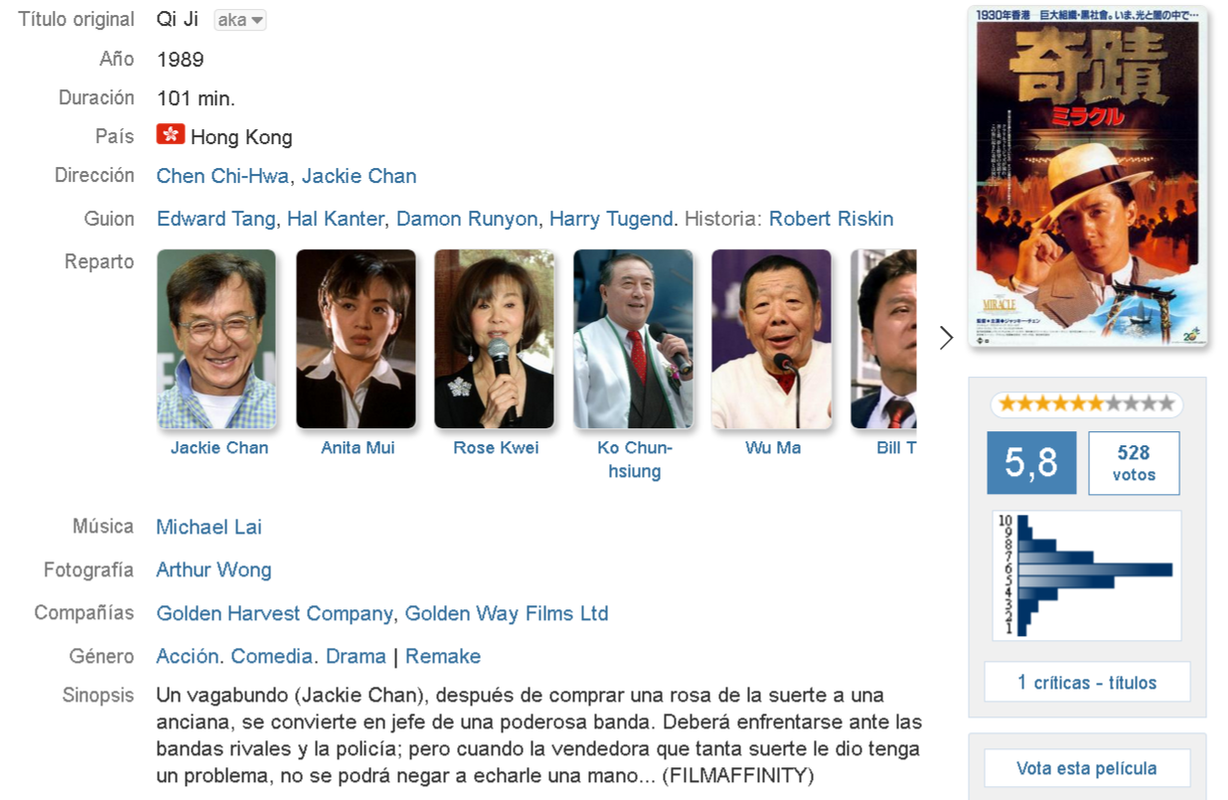The image size is (1228, 800).
Task: Open director Chen Chi-Hwa page
Action: click(x=223, y=176)
